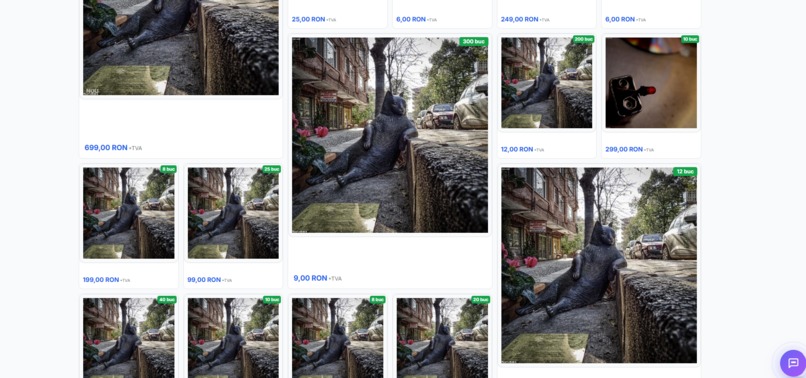Viewport: 806px width, 378px height.
Task: Open the cat statue image priced 699,00 RON
Action: [181, 47]
